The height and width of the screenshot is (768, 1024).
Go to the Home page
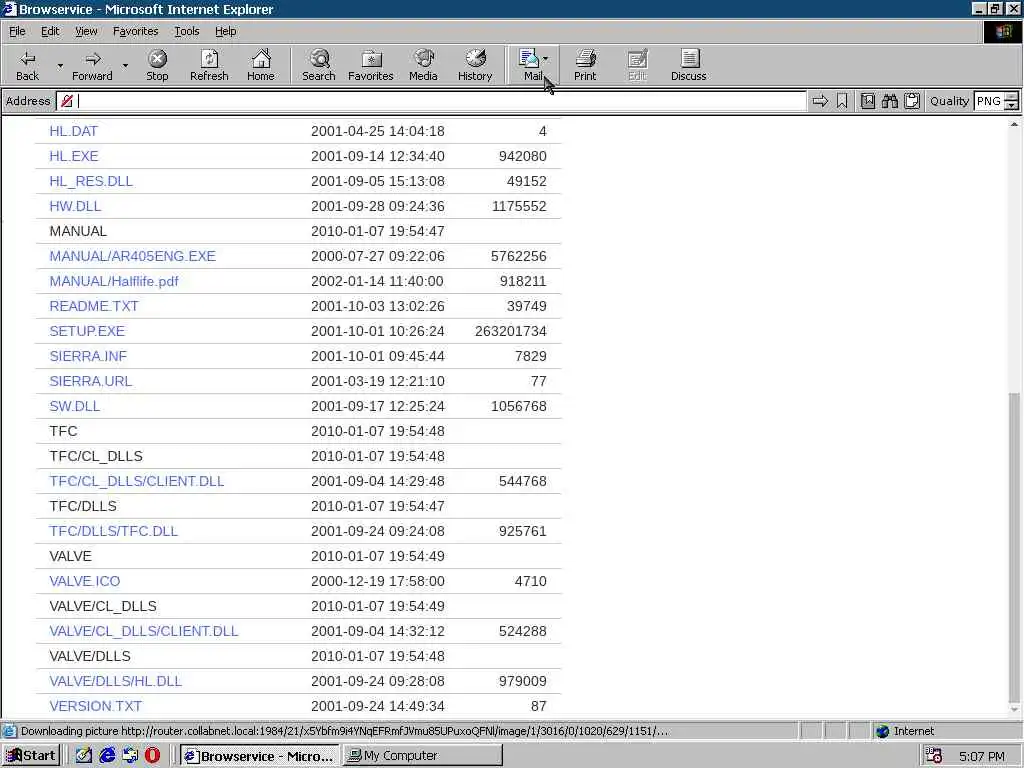click(x=261, y=65)
